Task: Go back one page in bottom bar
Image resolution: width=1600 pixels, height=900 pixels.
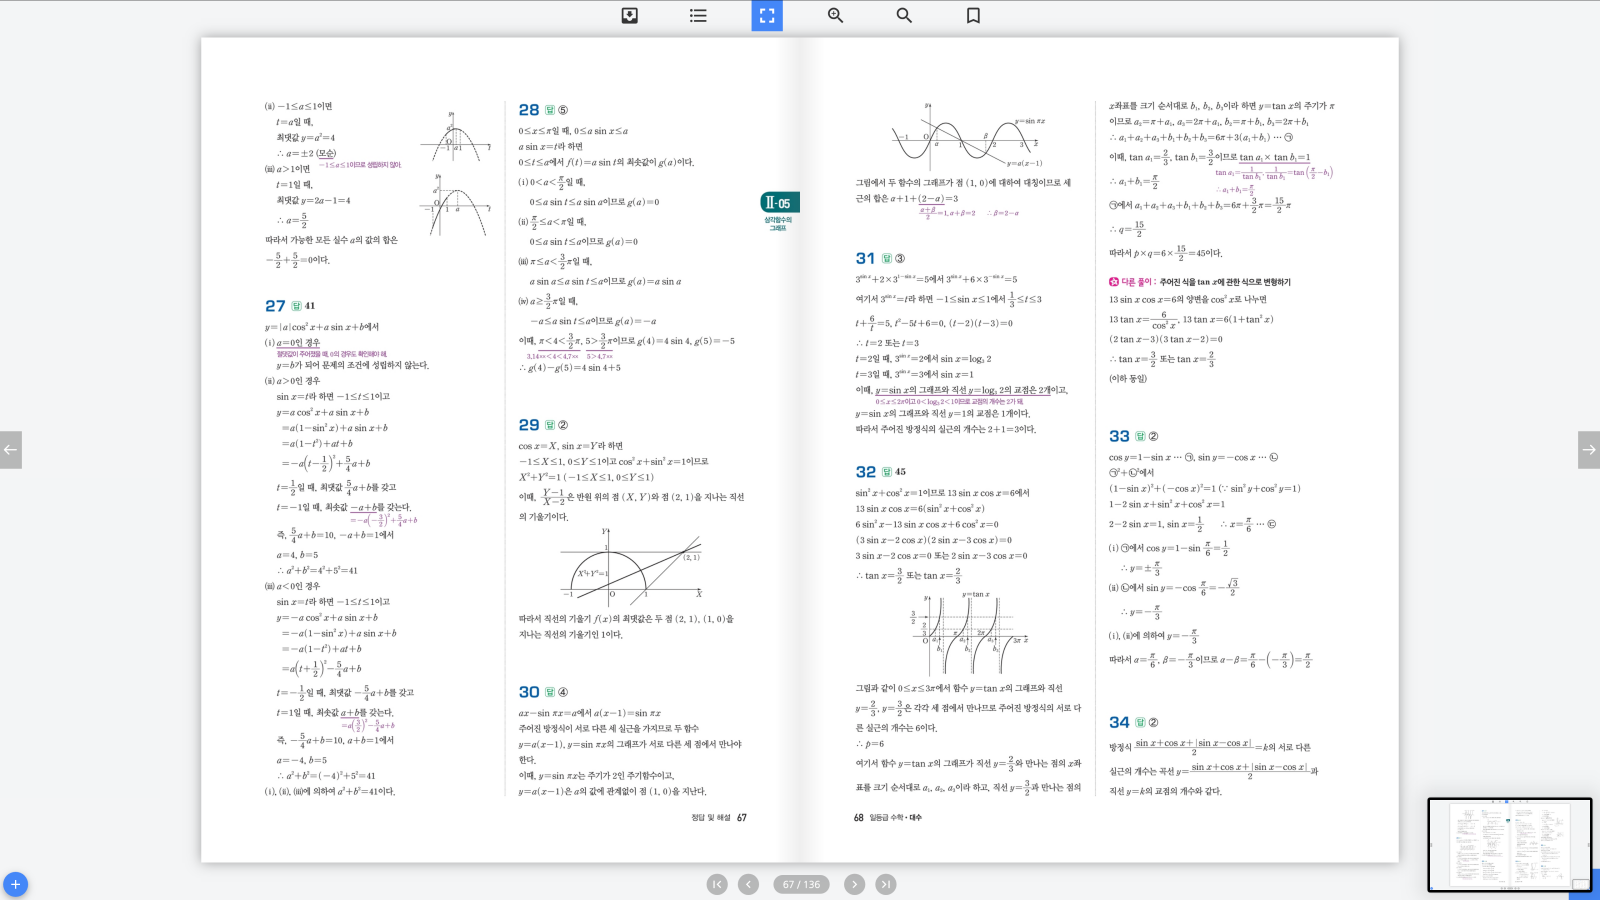Action: click(748, 884)
